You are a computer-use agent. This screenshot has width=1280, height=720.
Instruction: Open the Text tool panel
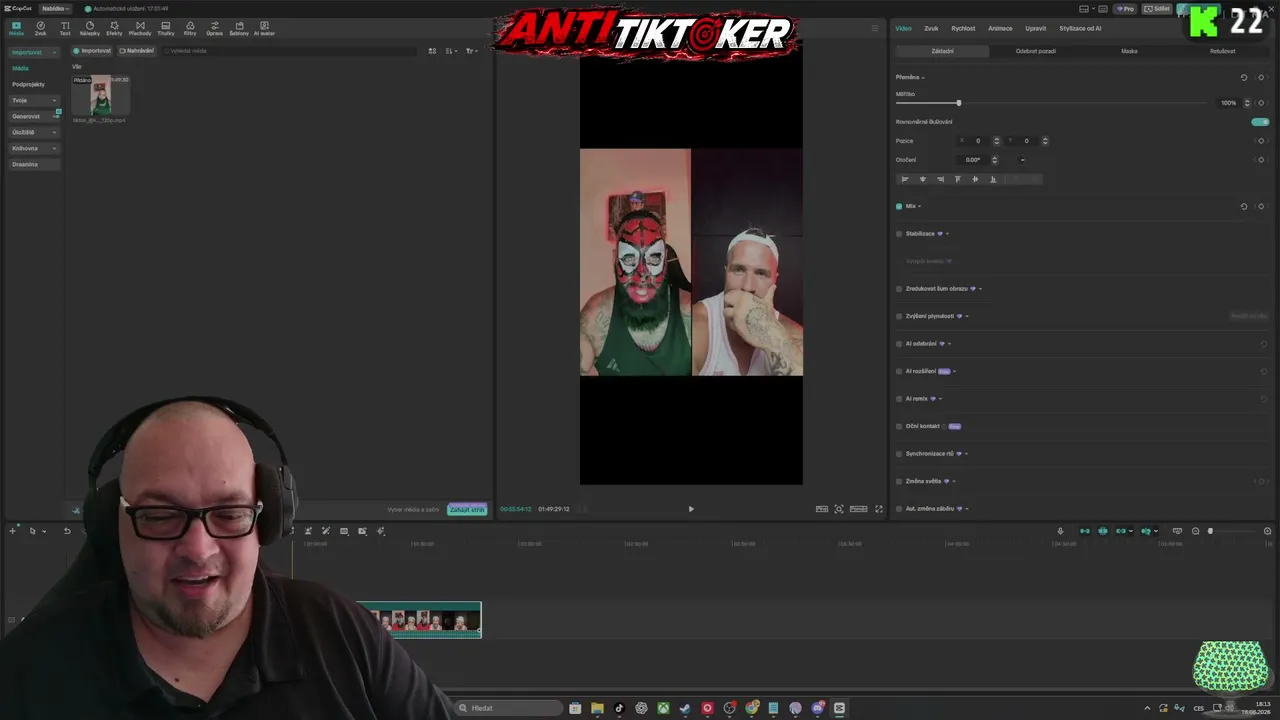point(65,29)
